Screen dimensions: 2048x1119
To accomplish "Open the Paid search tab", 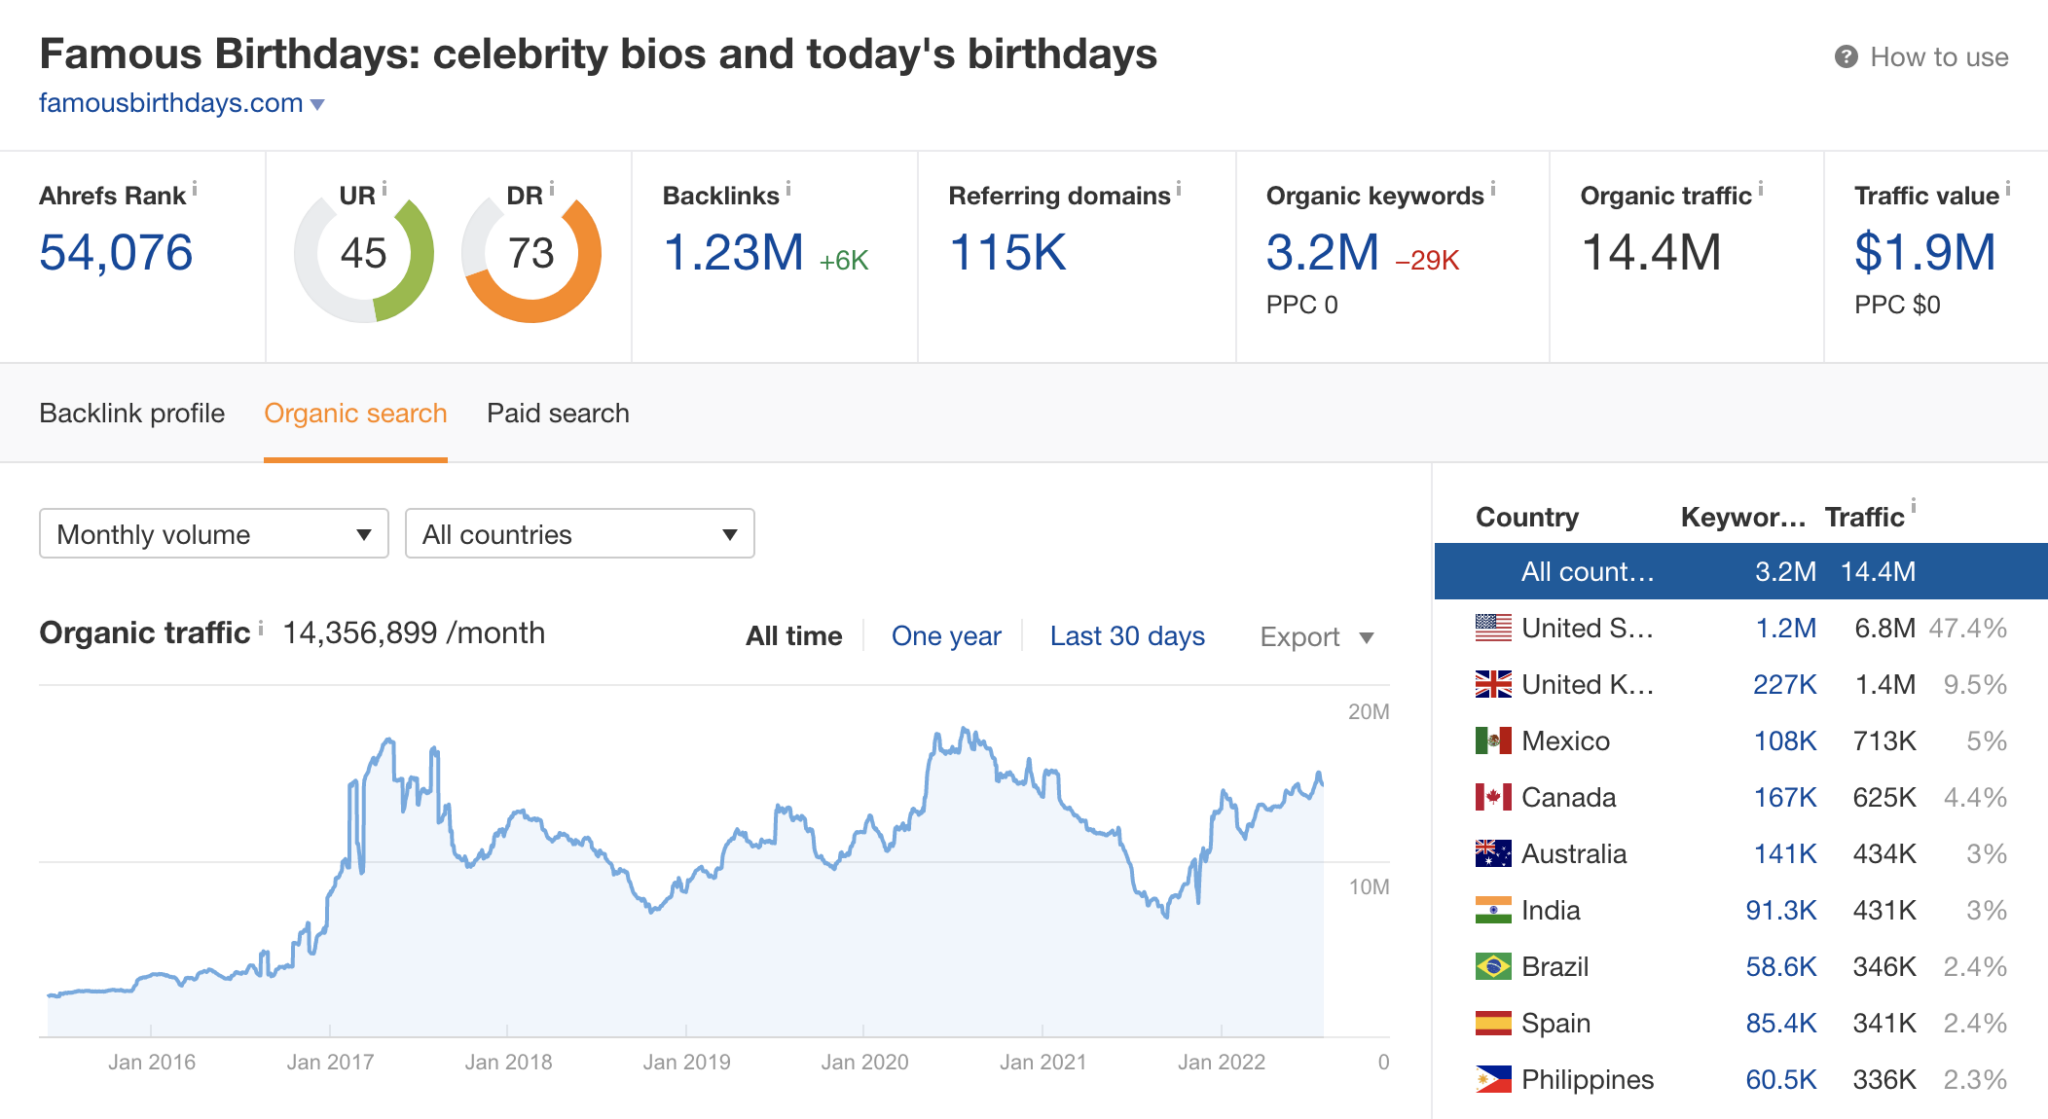I will 558,413.
